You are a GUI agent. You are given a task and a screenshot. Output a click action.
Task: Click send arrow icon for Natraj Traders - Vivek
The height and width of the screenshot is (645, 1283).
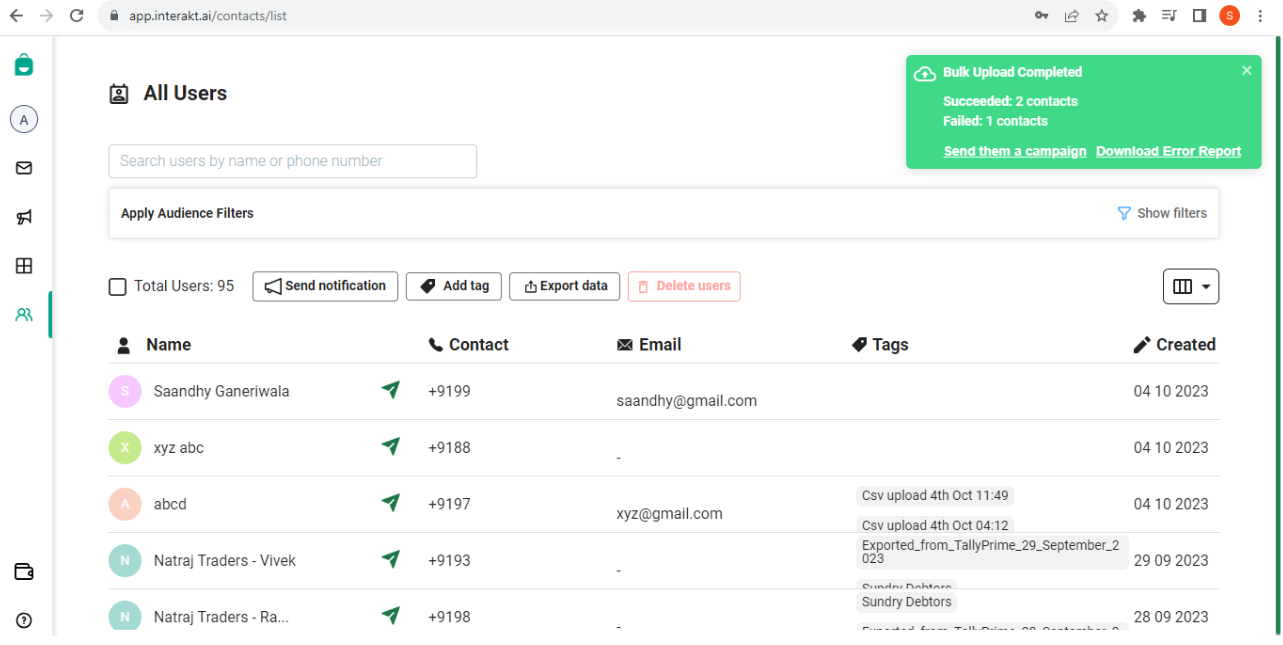(391, 559)
